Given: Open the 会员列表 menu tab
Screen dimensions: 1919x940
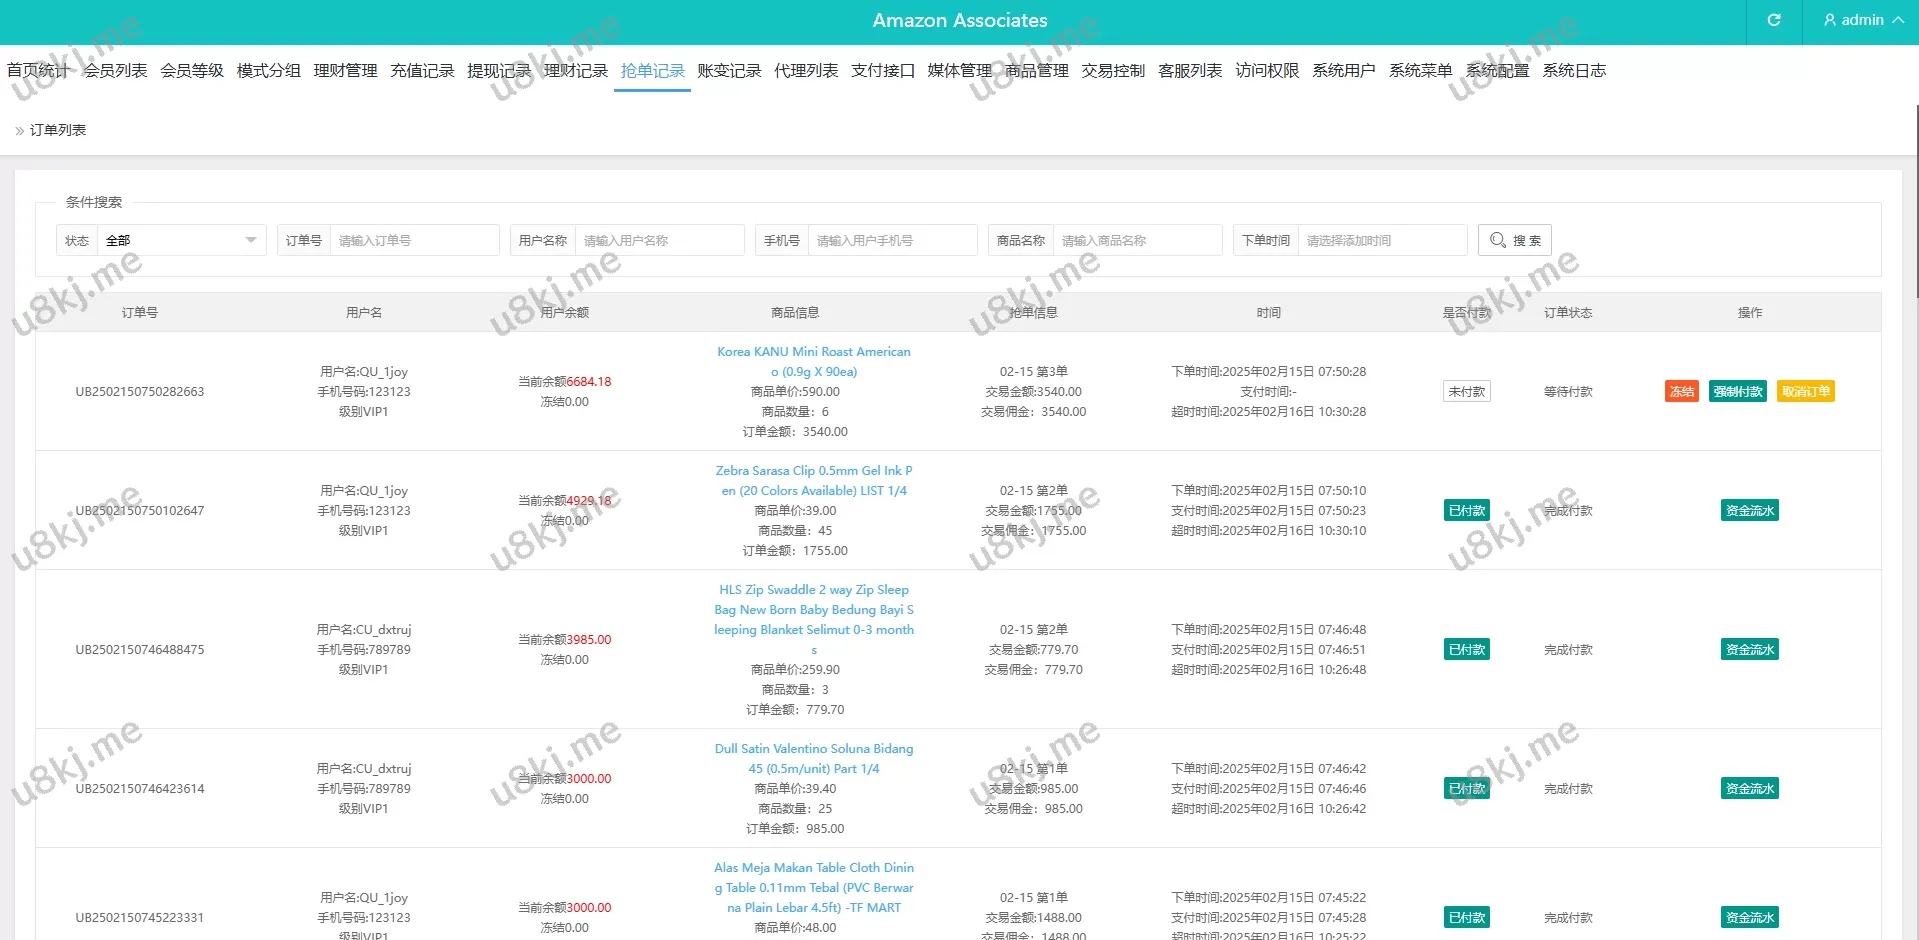Looking at the screenshot, I should click(115, 71).
